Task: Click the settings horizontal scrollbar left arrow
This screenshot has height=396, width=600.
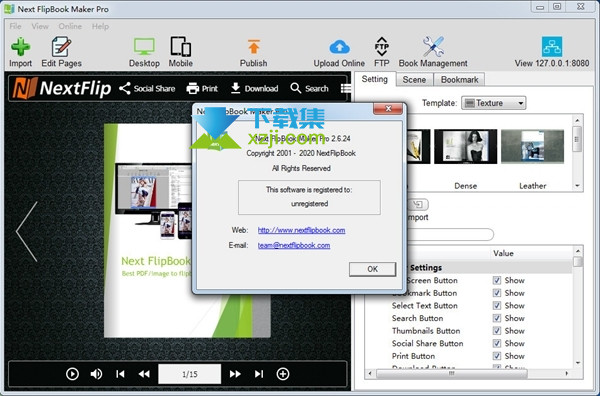Action: click(x=370, y=373)
